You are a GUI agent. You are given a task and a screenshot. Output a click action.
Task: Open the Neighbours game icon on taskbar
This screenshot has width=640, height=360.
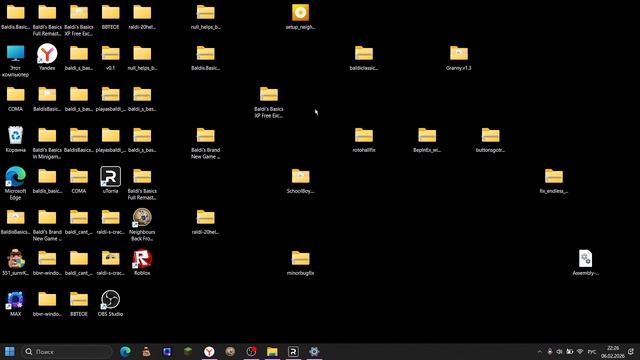[x=230, y=351]
